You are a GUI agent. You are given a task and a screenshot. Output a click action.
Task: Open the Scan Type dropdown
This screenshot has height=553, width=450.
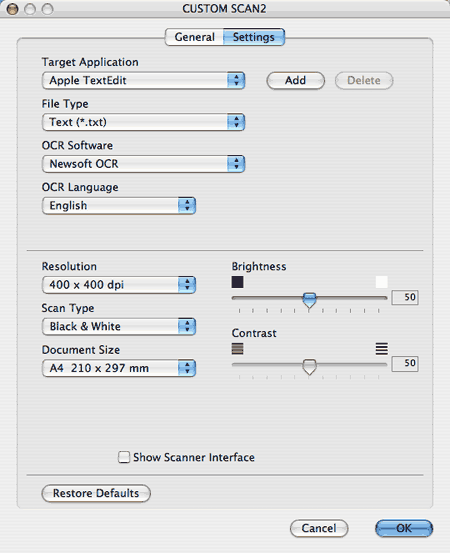click(x=119, y=327)
